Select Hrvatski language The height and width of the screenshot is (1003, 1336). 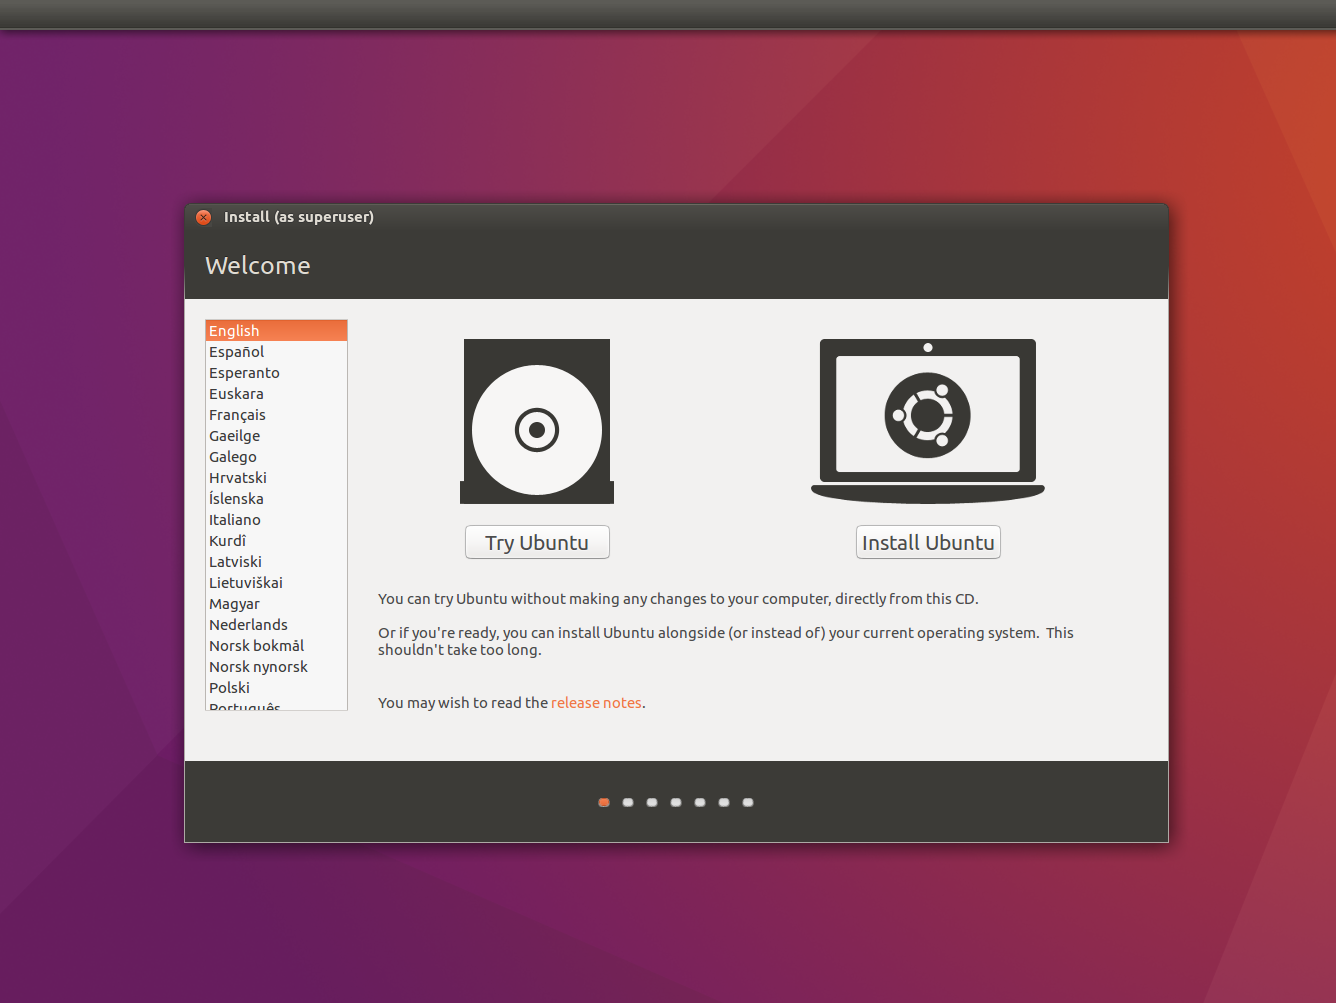pyautogui.click(x=276, y=478)
